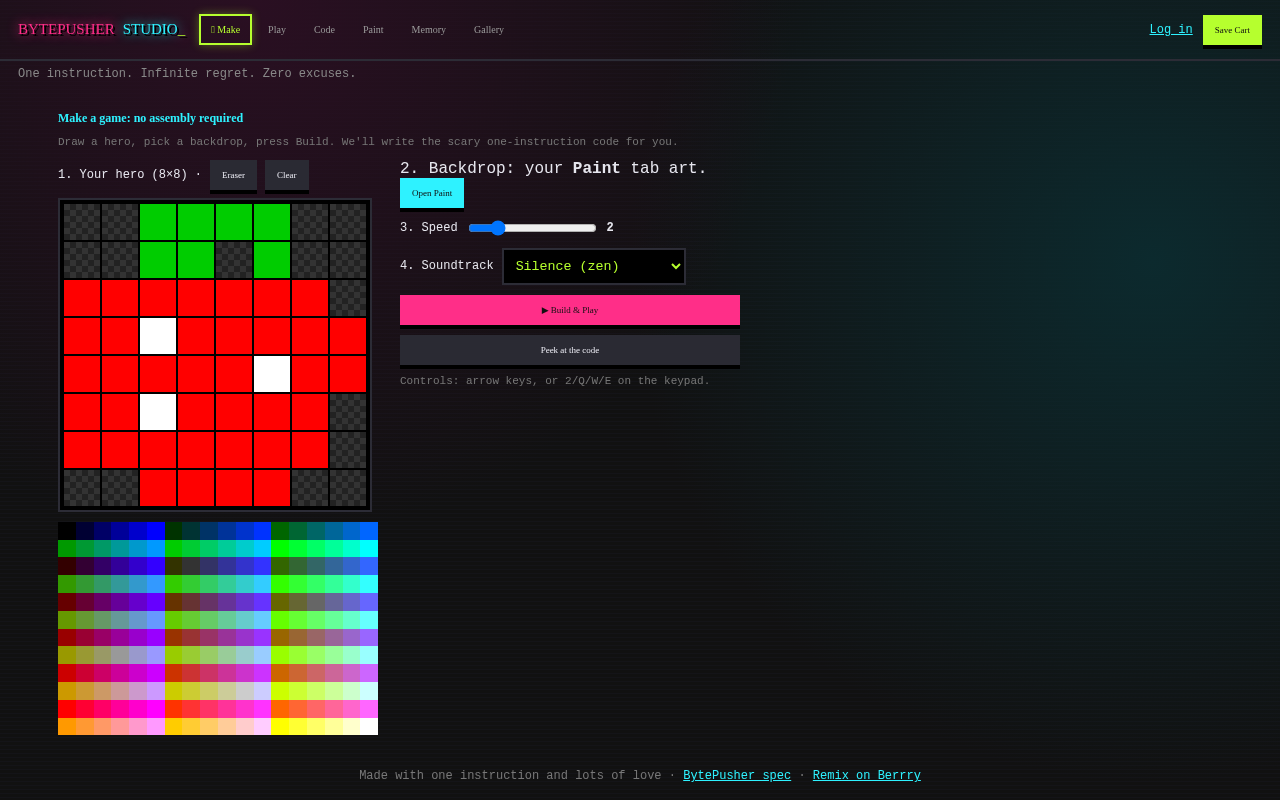Screen dimensions: 1280x800
Task: Open the Paint tab in navigation
Action: [373, 30]
